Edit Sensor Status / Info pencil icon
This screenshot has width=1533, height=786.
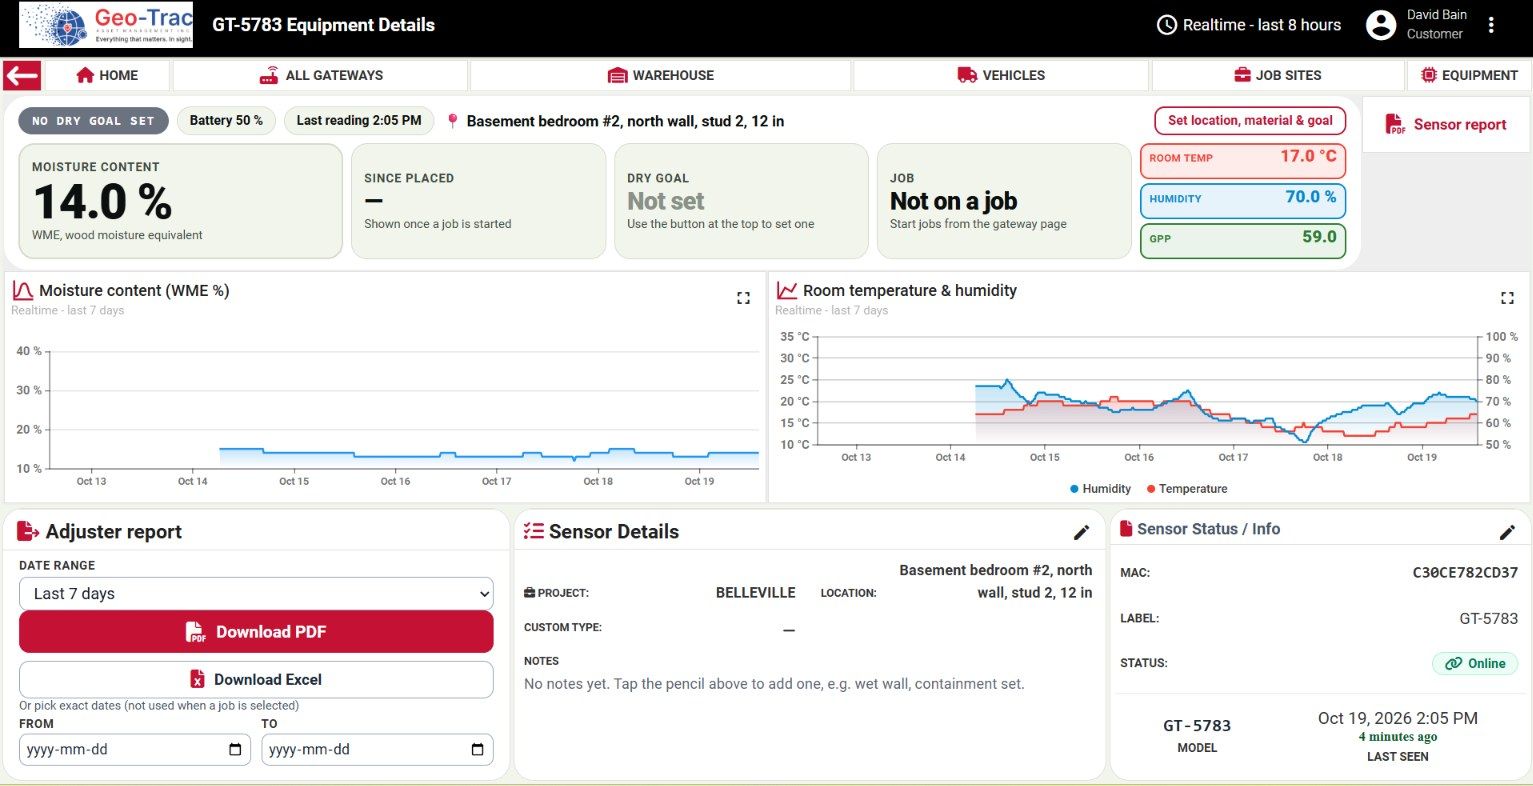(1507, 533)
